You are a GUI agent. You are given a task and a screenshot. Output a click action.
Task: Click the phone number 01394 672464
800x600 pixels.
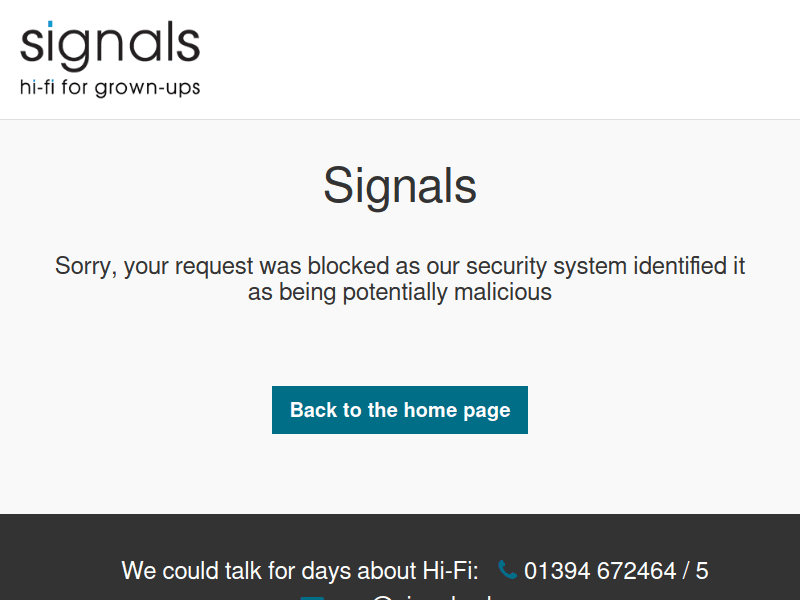pos(603,570)
